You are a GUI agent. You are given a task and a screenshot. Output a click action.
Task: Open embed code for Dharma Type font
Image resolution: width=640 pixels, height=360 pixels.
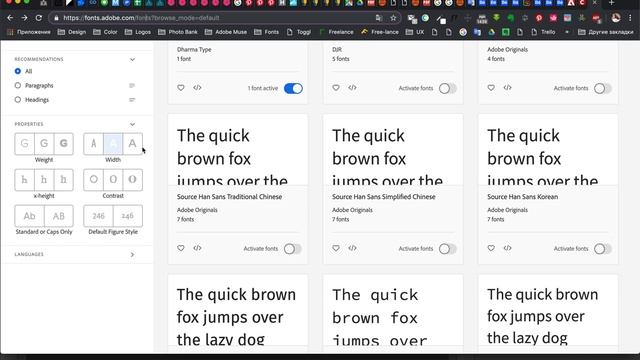[x=197, y=88]
